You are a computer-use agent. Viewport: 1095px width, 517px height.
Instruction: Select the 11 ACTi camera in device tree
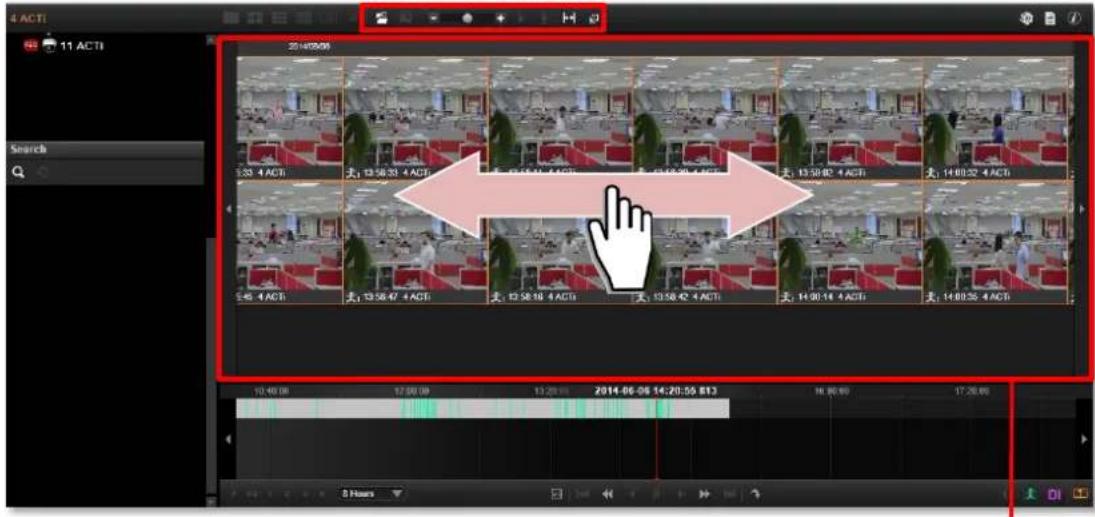point(64,46)
